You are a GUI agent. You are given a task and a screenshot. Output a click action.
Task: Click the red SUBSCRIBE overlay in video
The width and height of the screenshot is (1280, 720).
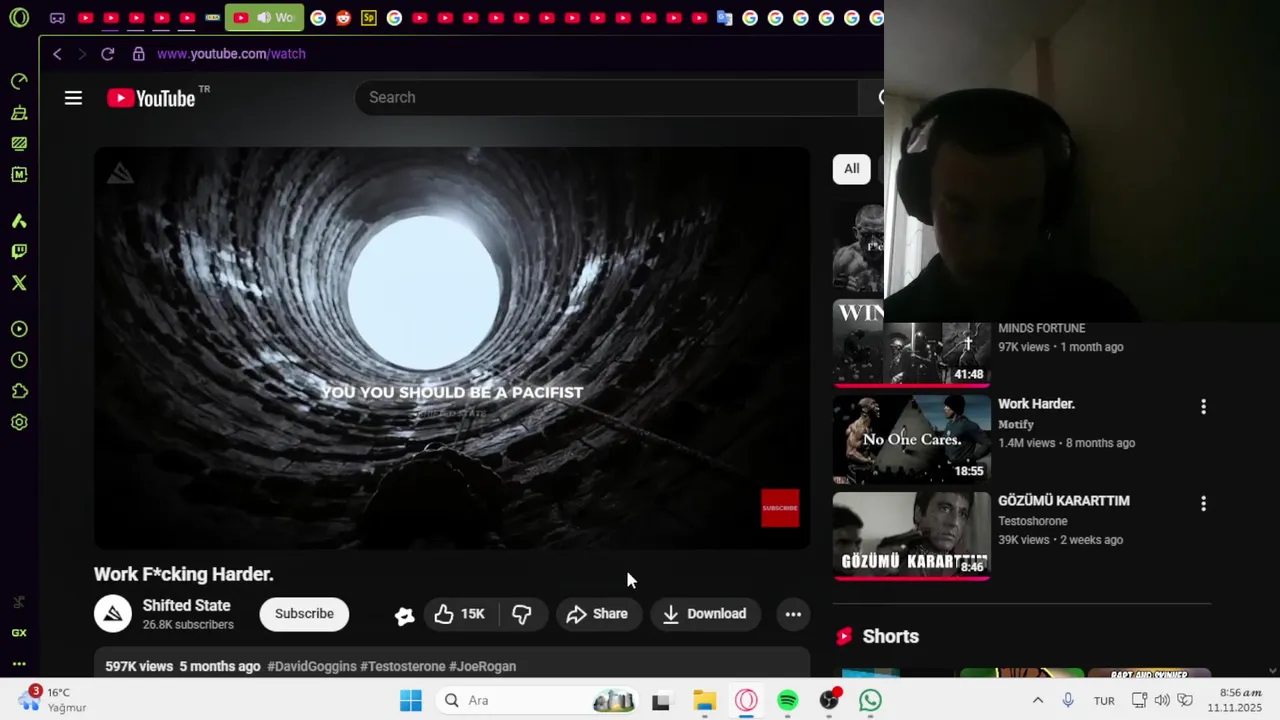(780, 508)
